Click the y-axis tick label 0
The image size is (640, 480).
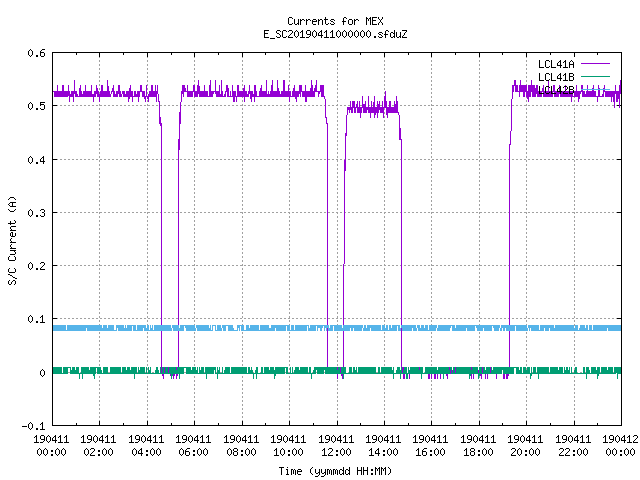(42, 373)
